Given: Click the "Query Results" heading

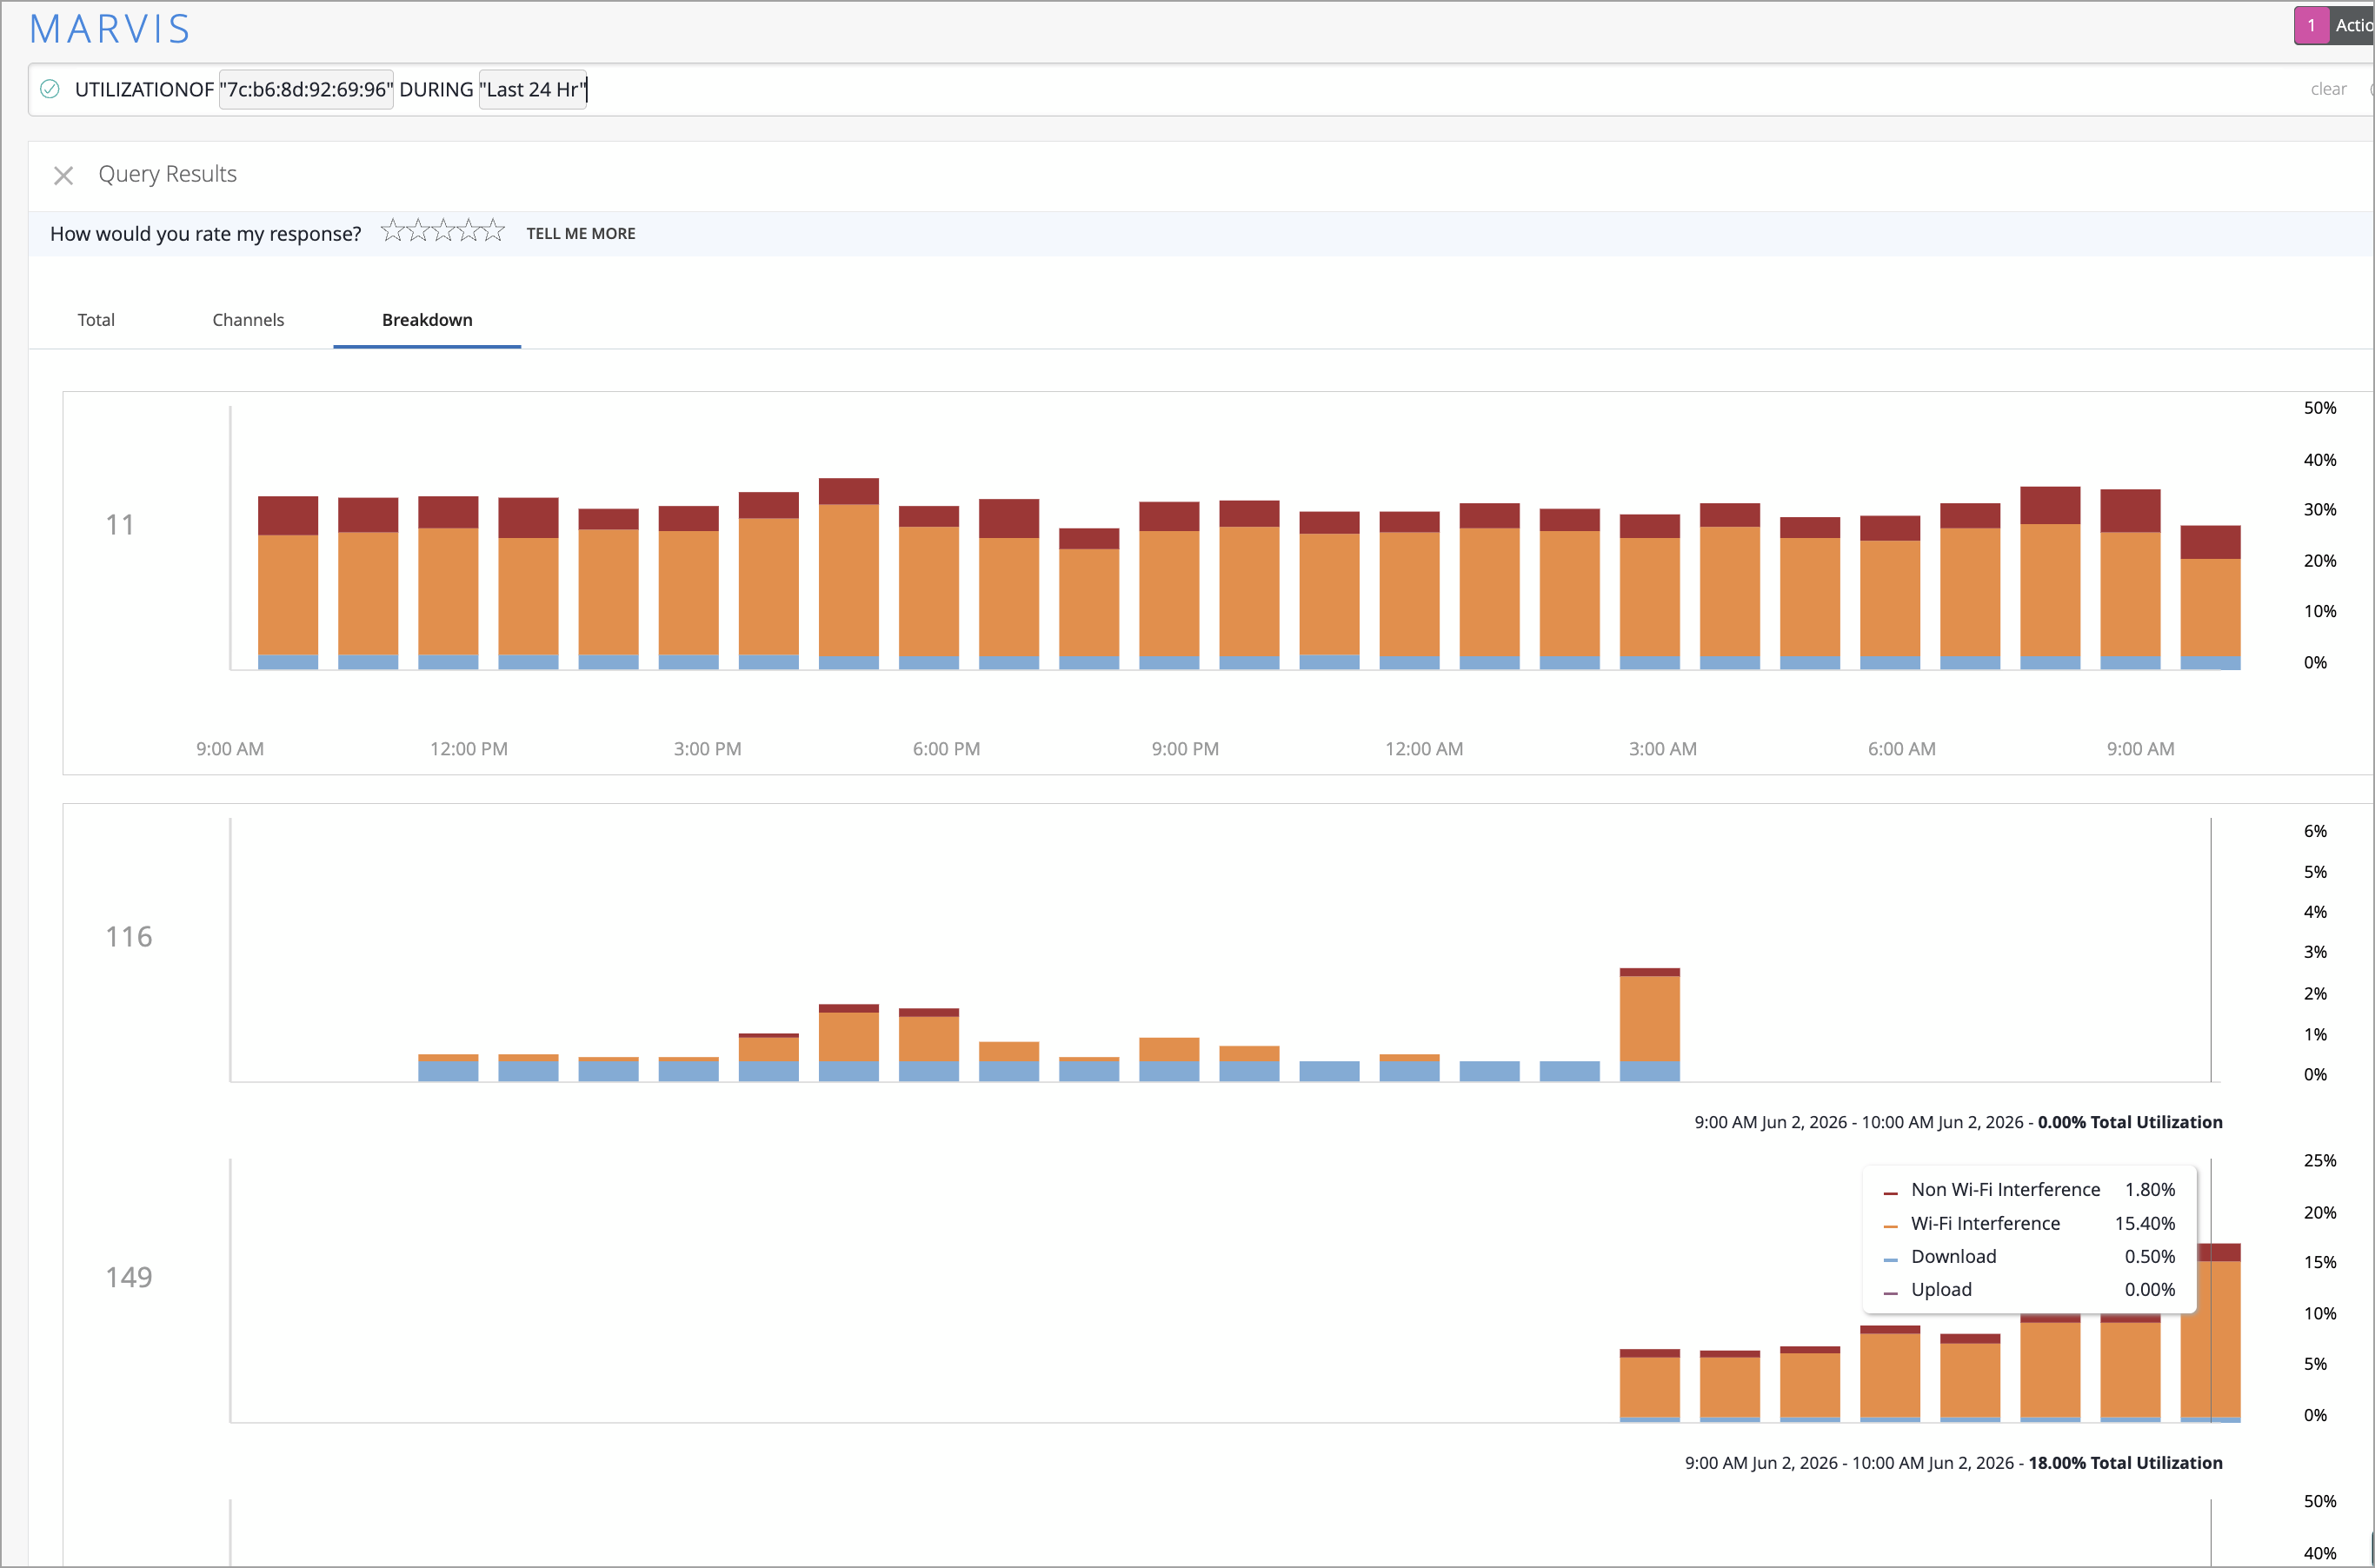Looking at the screenshot, I should pyautogui.click(x=167, y=174).
